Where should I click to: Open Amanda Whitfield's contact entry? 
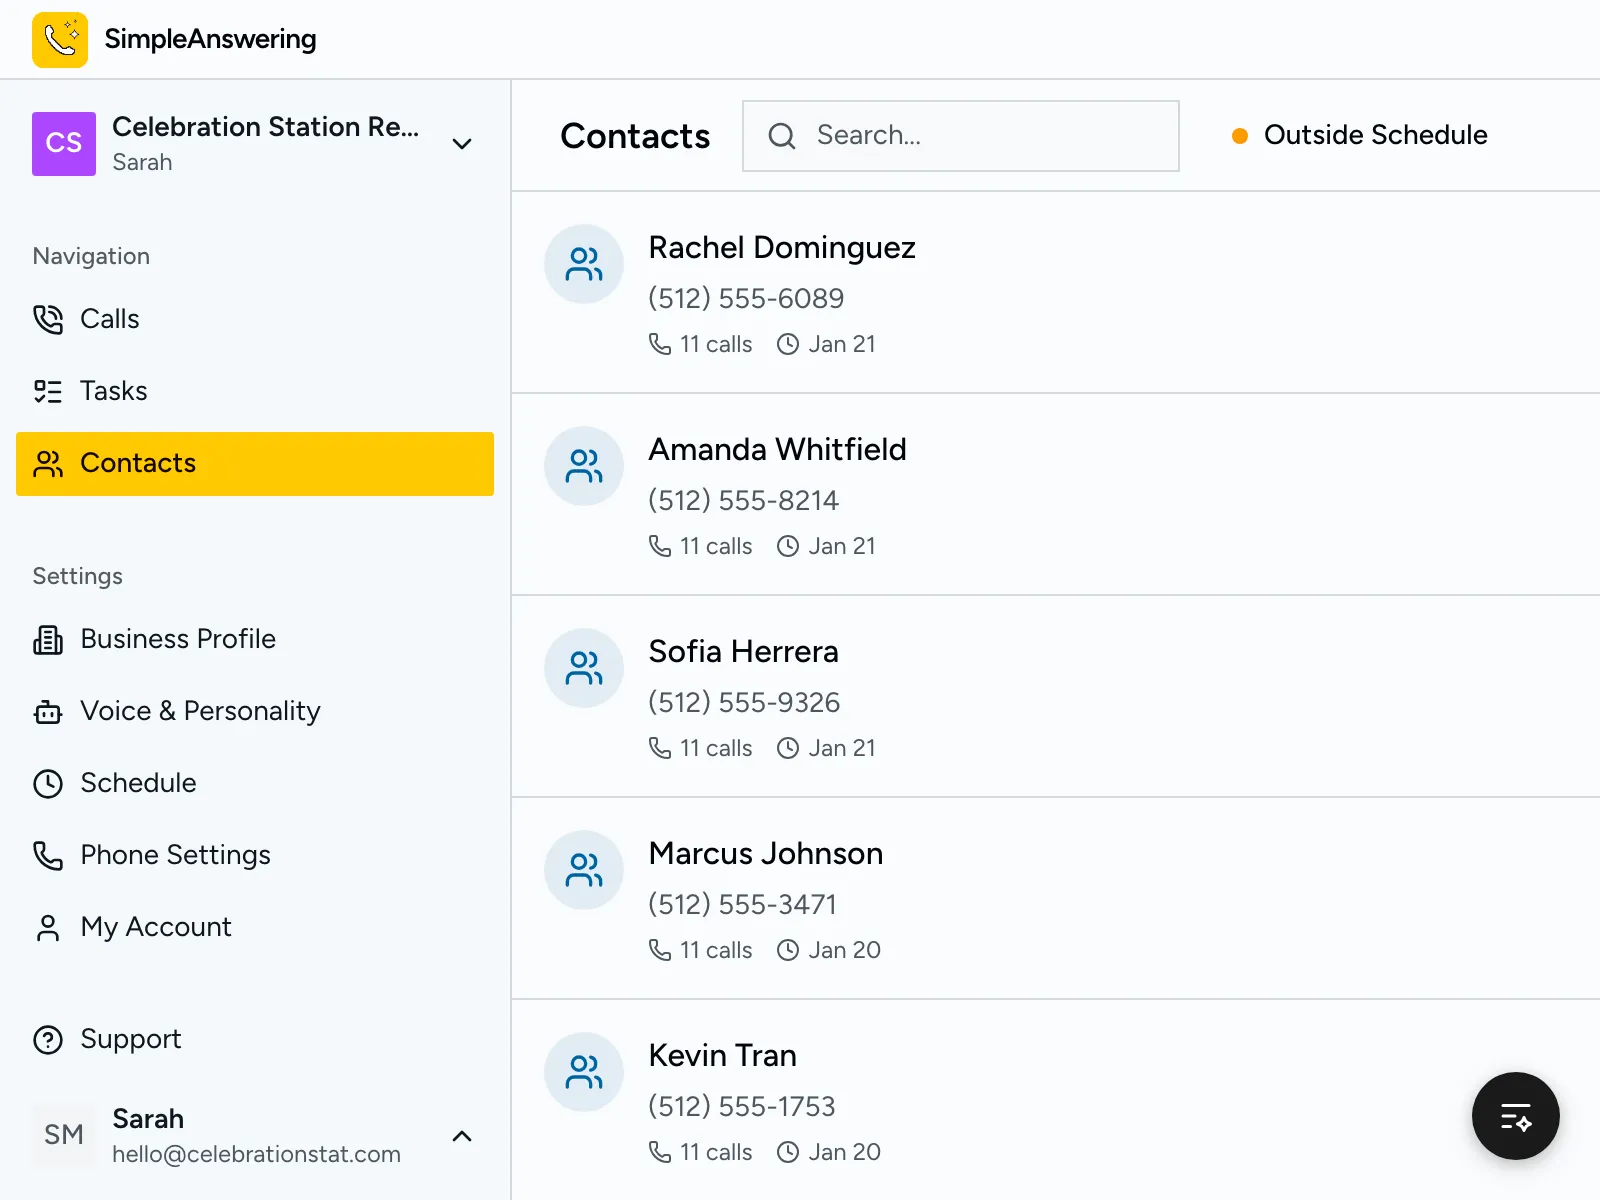pos(777,450)
